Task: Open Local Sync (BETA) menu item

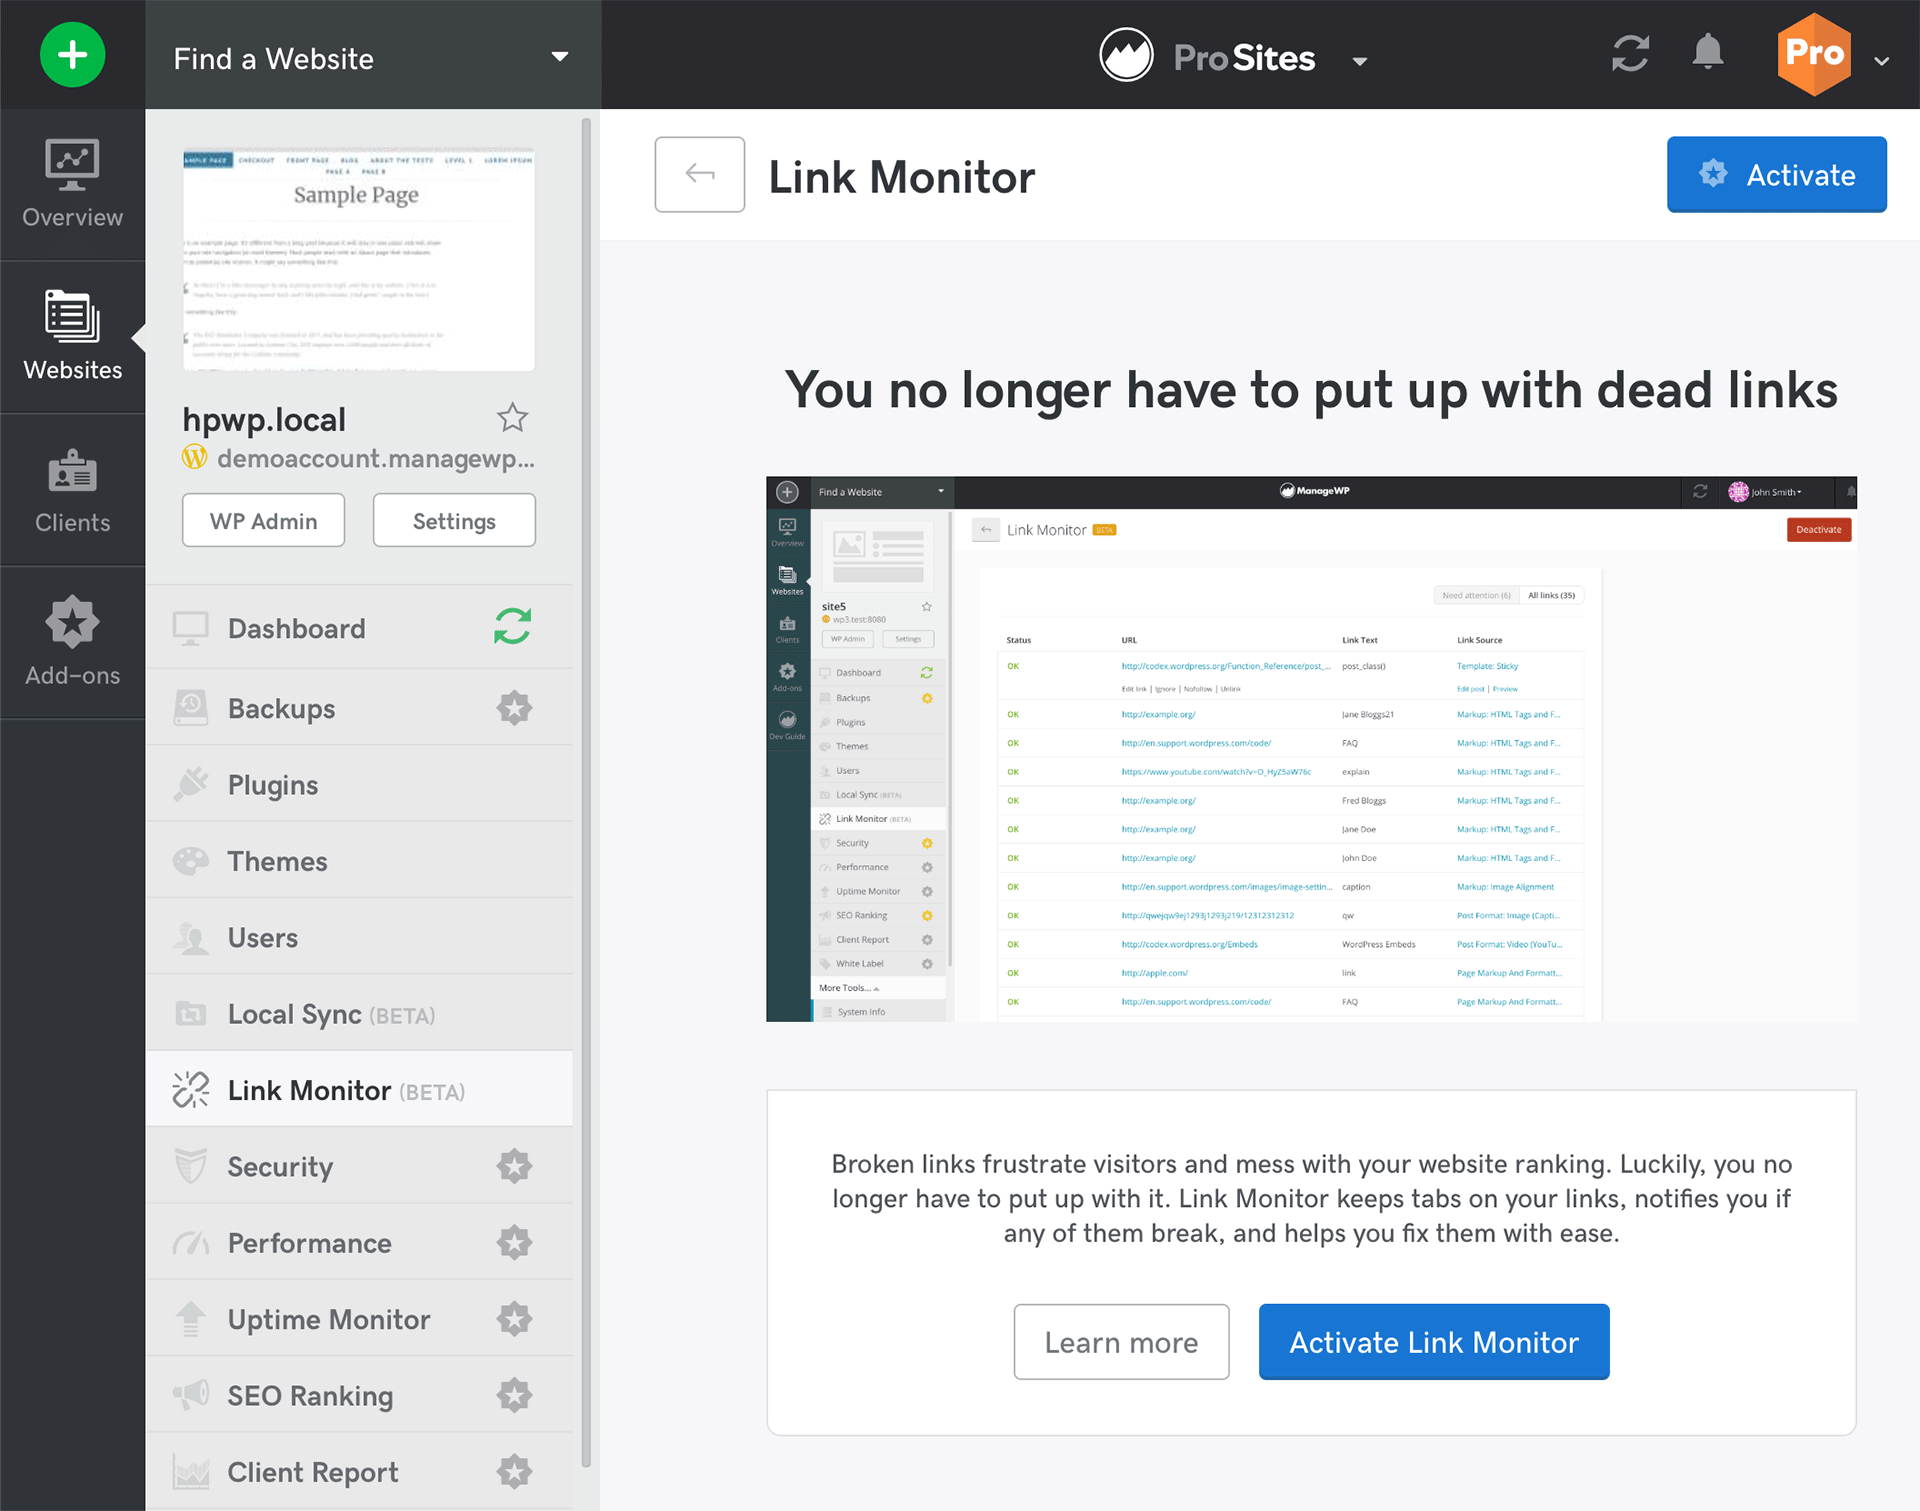Action: coord(359,1013)
